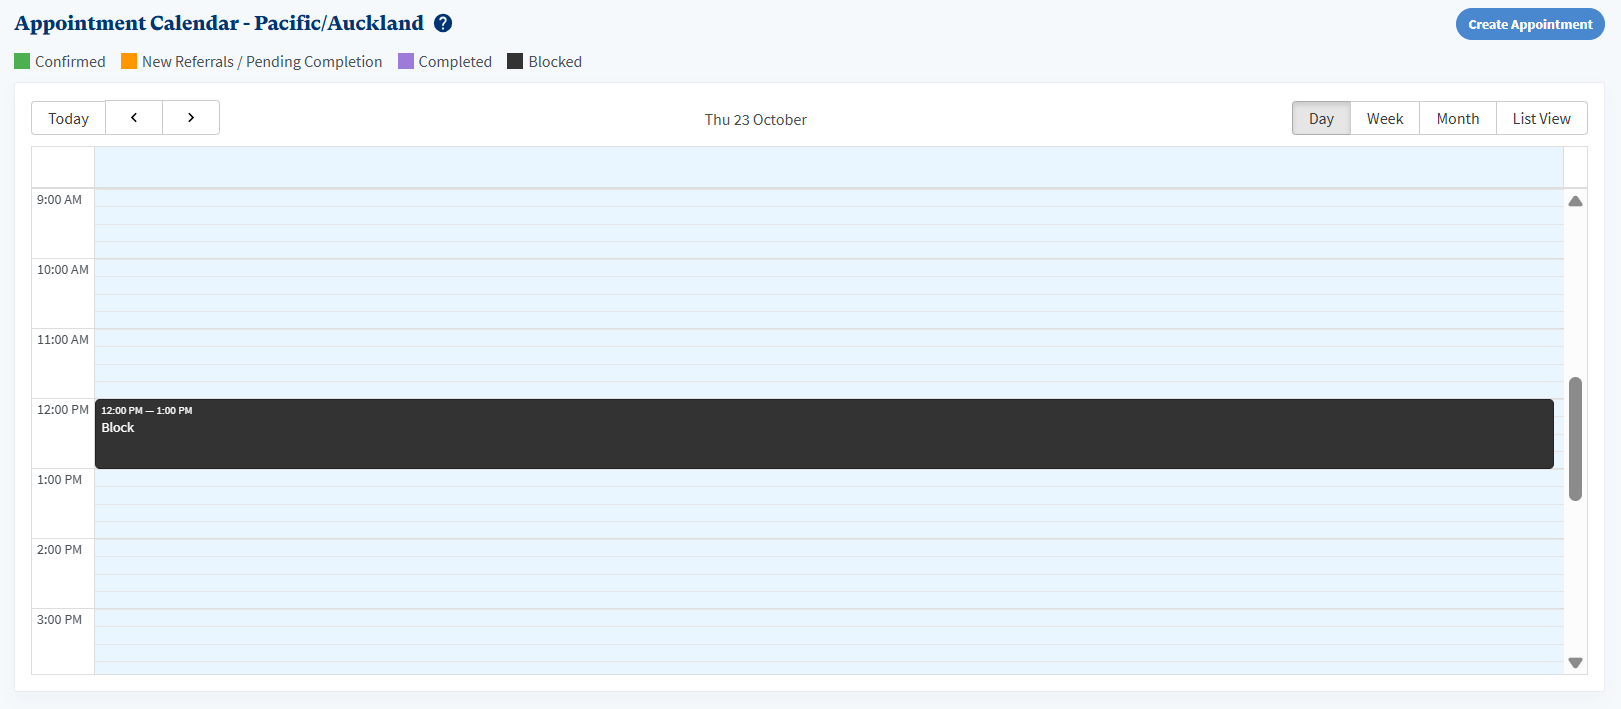Click the purple Completed legend swatch
This screenshot has height=709, width=1621.
[x=406, y=61]
